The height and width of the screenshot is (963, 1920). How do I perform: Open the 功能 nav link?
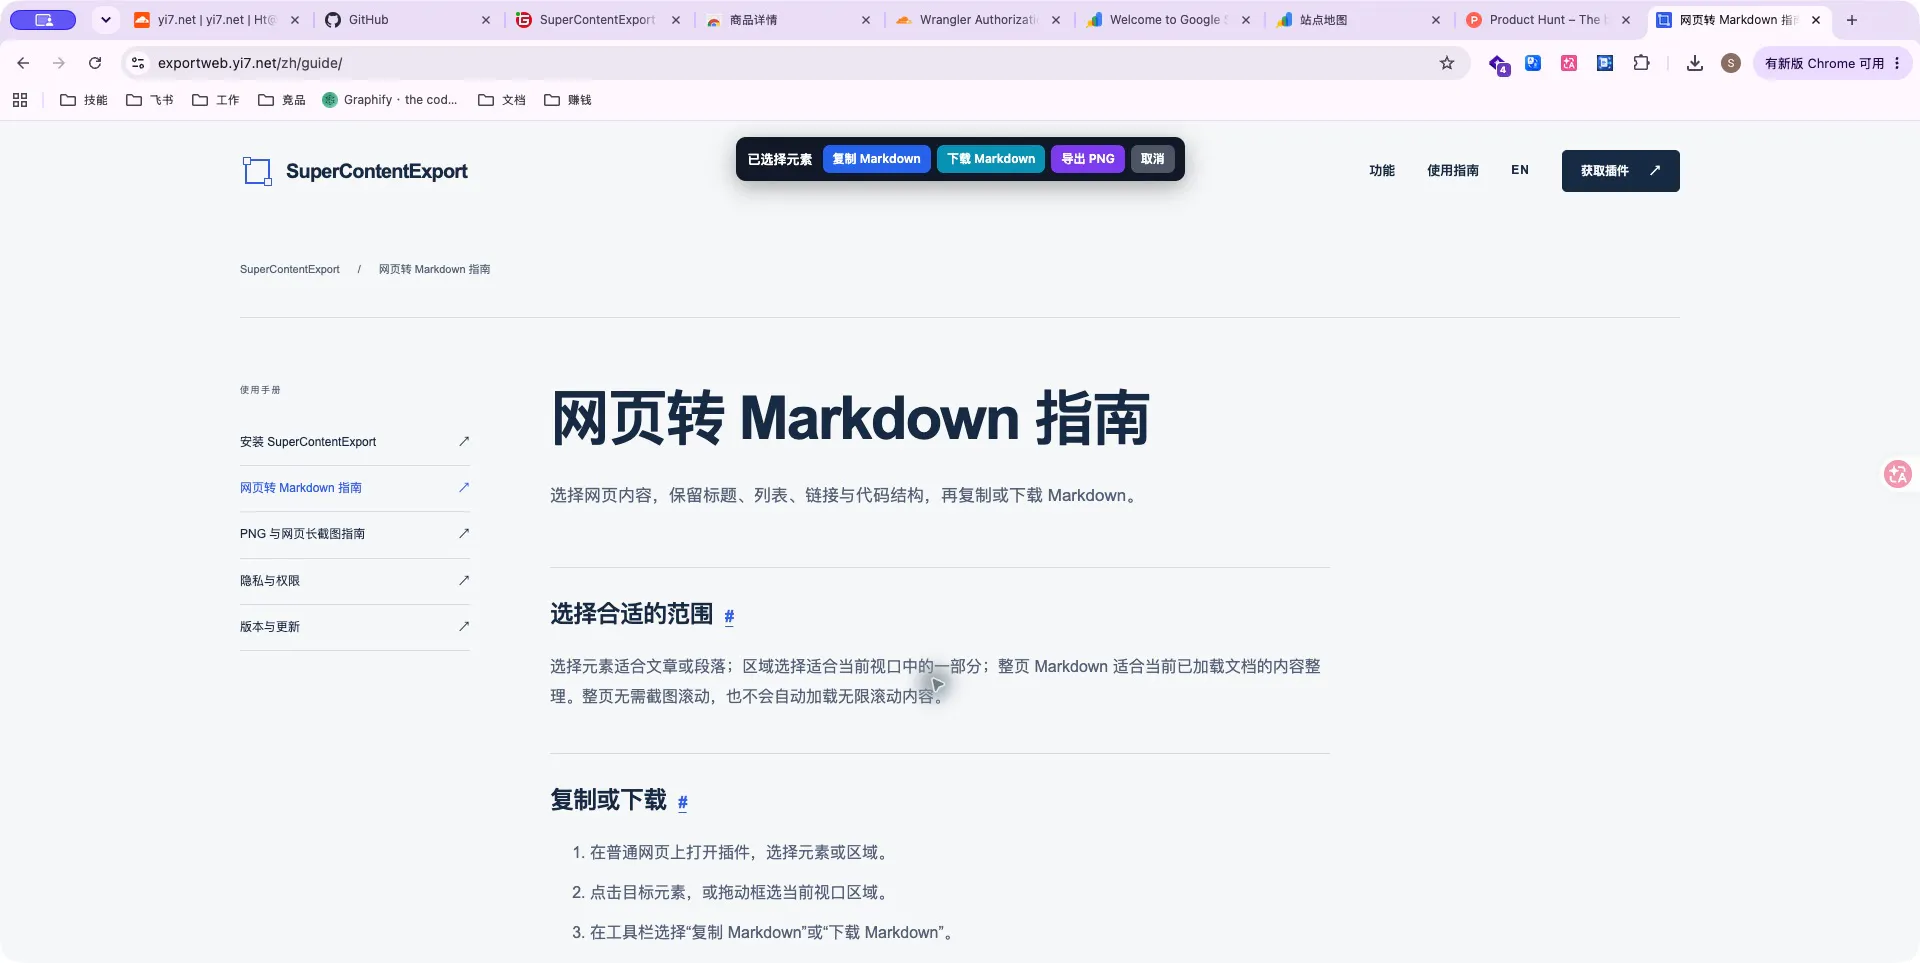pyautogui.click(x=1382, y=171)
